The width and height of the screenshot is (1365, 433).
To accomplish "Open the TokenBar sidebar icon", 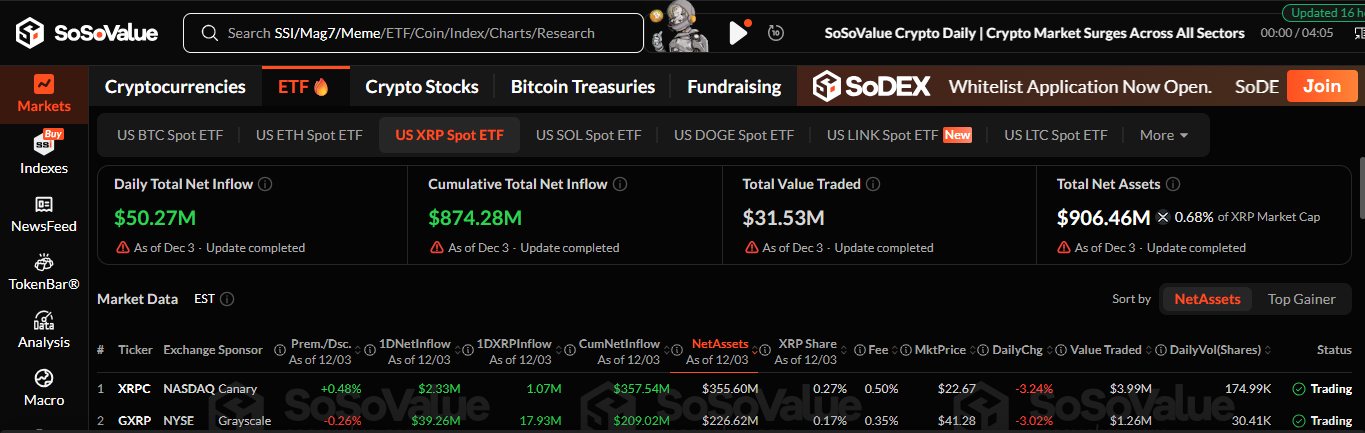I will click(44, 271).
